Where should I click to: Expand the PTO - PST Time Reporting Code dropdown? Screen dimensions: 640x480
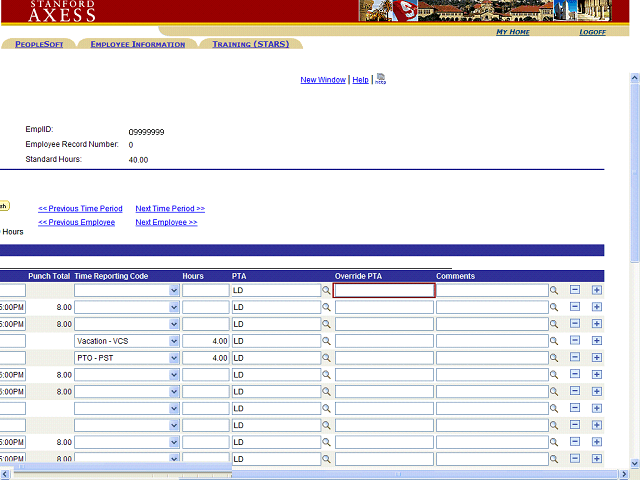174,358
